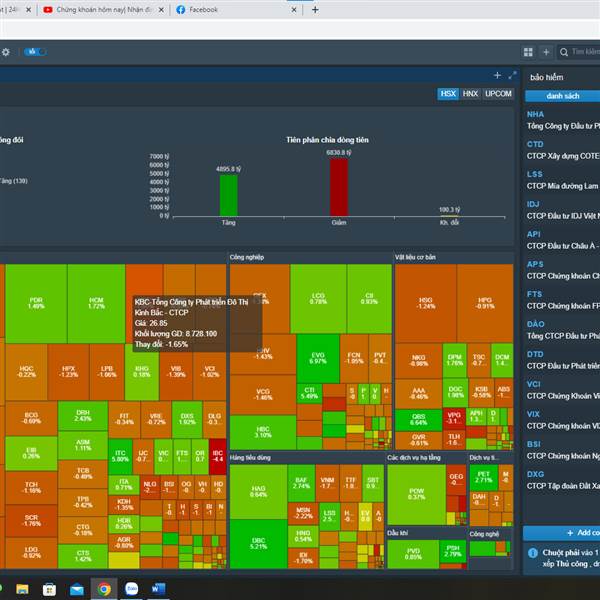
Task: Select the UPCOM exchange tab
Action: click(x=498, y=94)
